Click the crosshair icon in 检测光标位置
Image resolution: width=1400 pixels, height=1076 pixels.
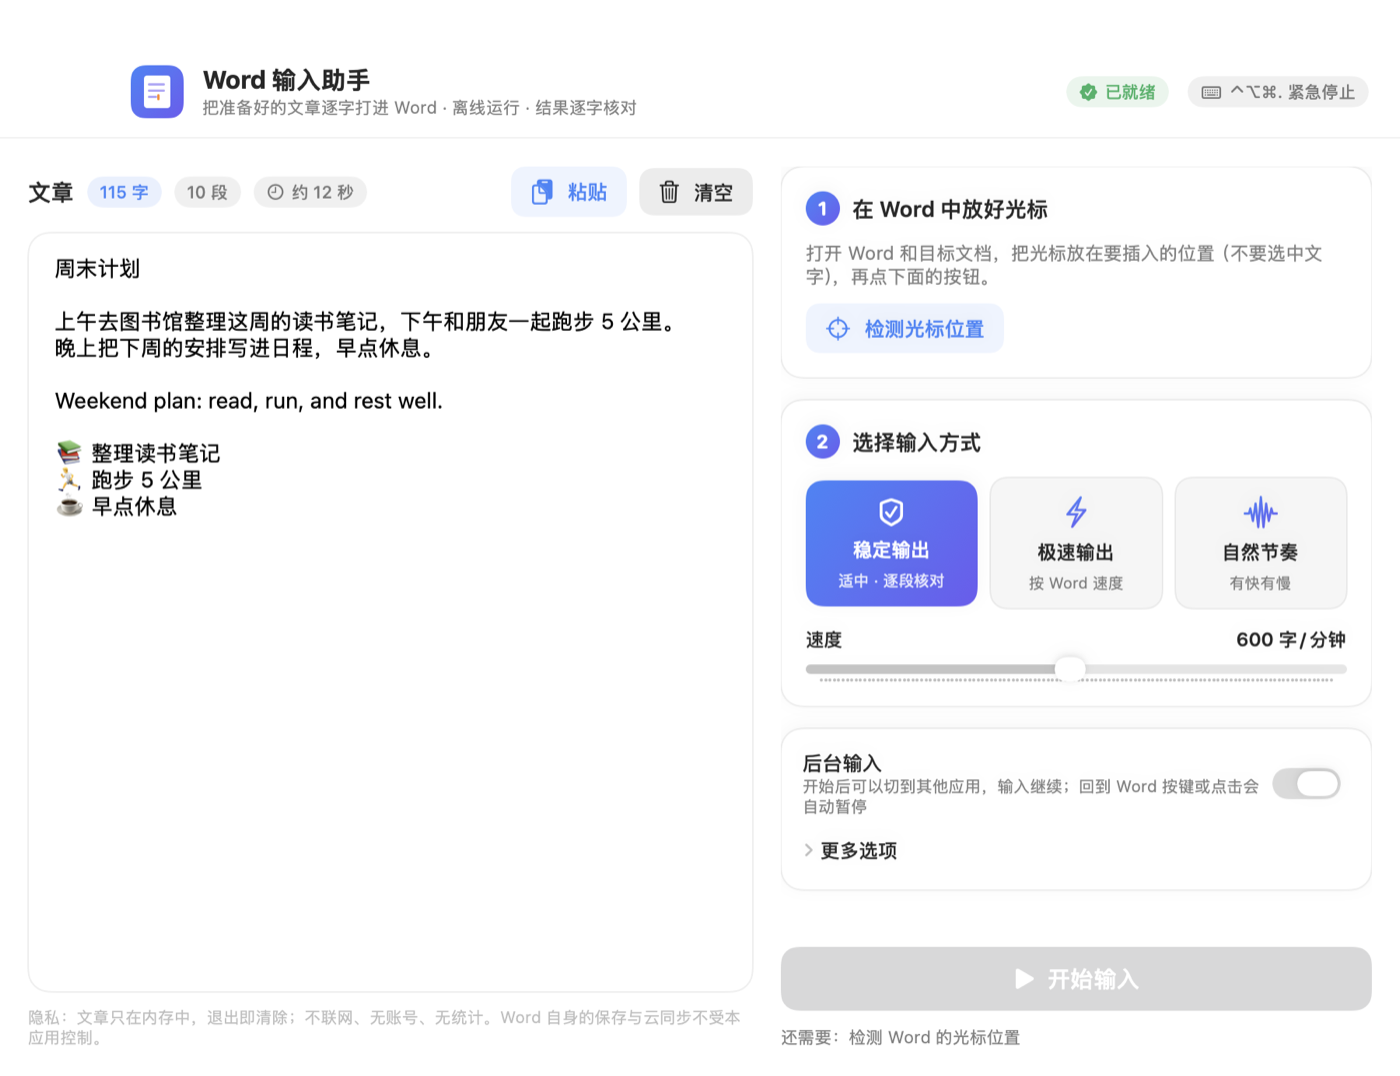coord(838,329)
